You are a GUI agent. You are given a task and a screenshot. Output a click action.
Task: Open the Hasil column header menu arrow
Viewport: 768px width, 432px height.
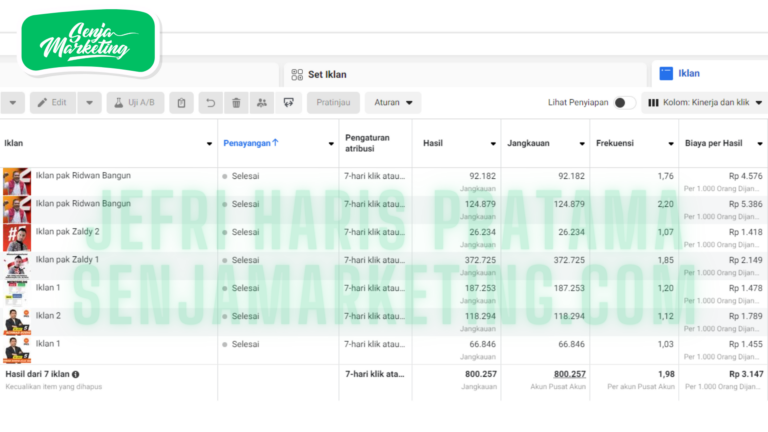[492, 143]
